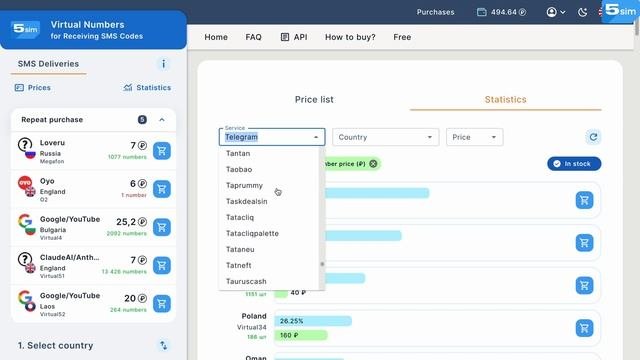The image size is (640, 360).
Task: Buy Google/YouTube Bulgaria number via cart icon
Action: pyautogui.click(x=162, y=227)
